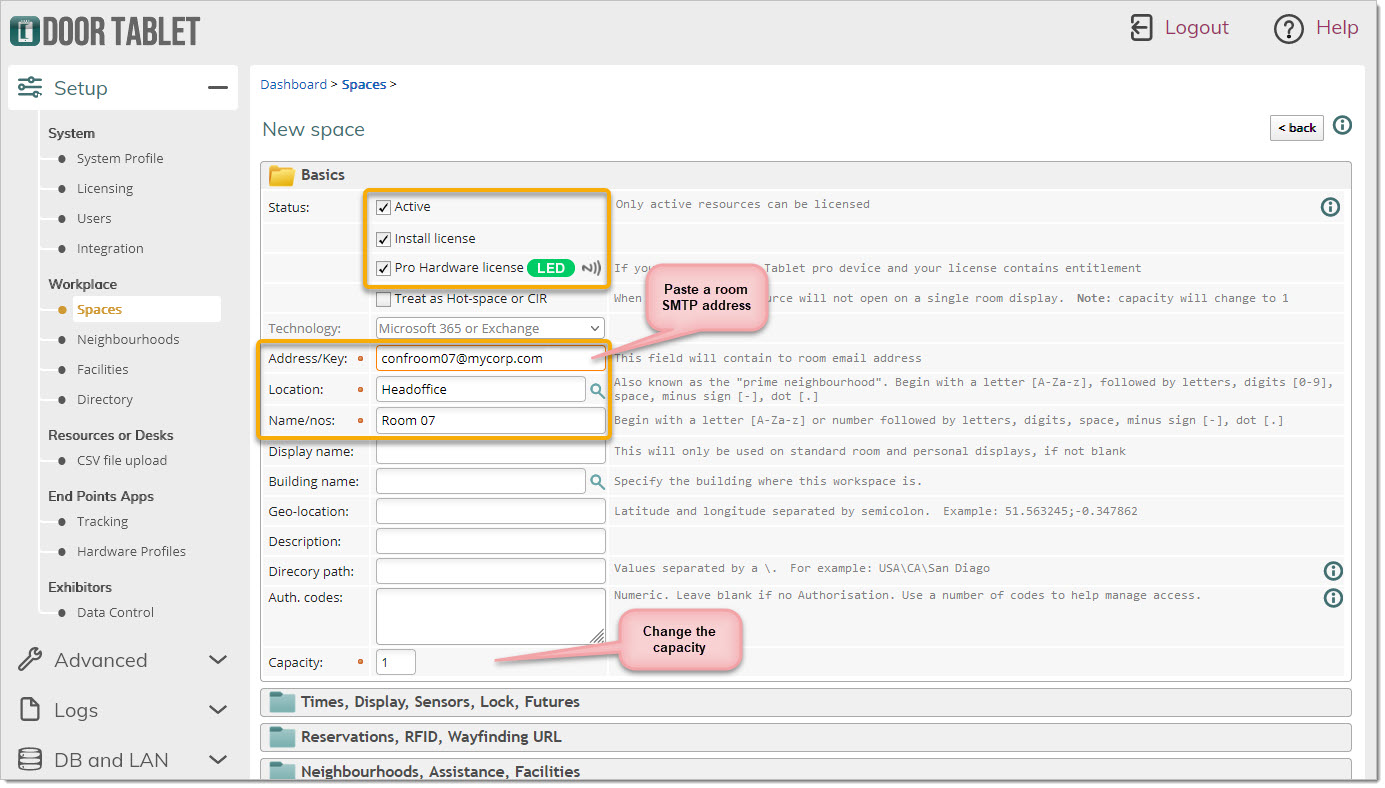Click the Help question mark icon

[1288, 29]
